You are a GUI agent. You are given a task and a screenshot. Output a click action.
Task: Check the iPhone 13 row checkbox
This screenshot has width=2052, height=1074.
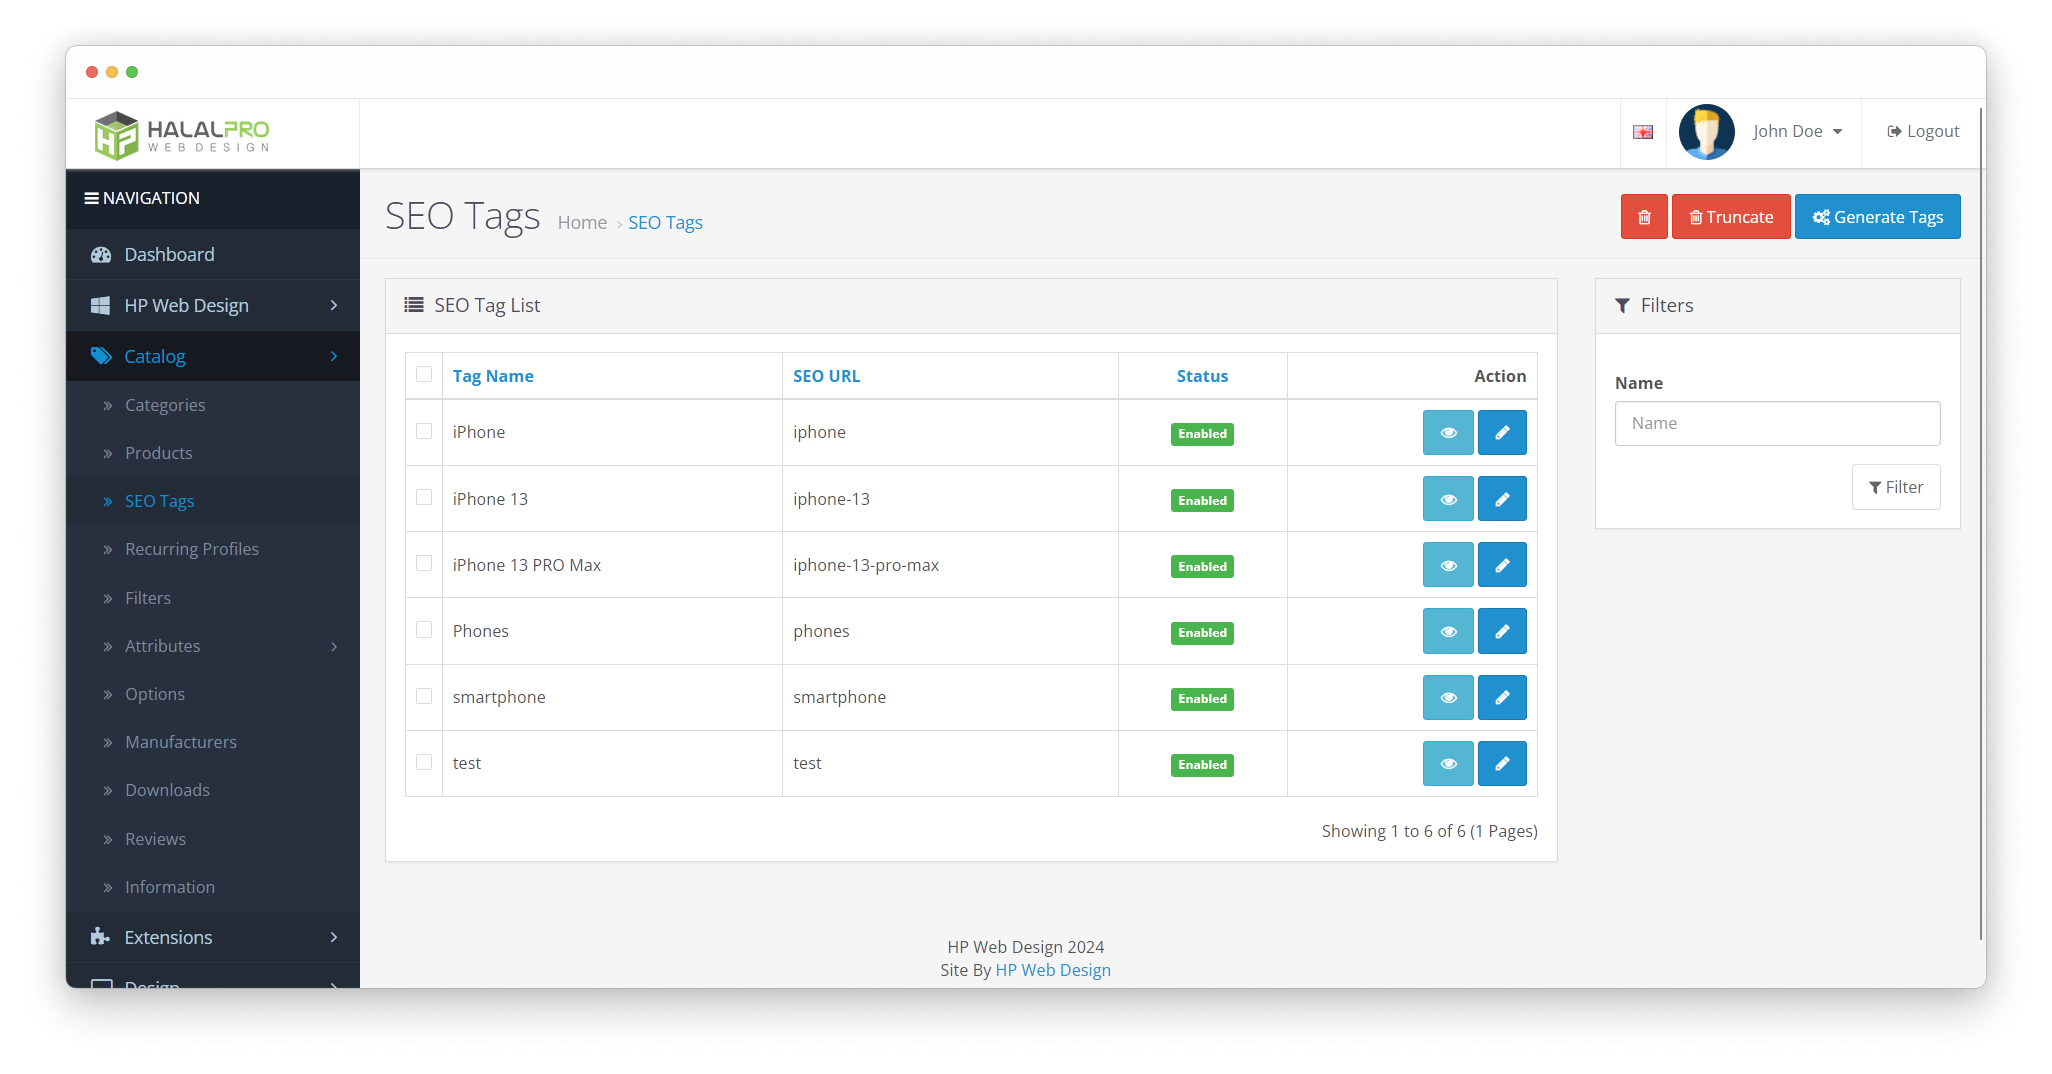click(424, 497)
